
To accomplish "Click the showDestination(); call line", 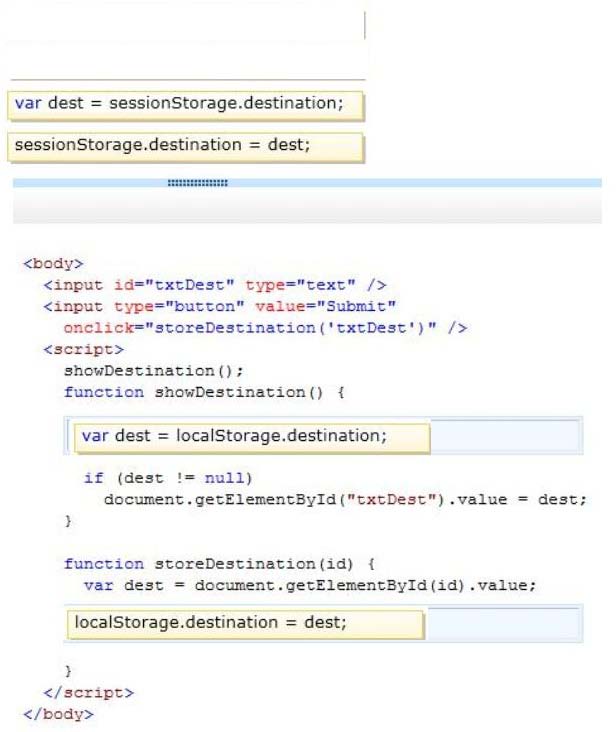I will (x=154, y=371).
